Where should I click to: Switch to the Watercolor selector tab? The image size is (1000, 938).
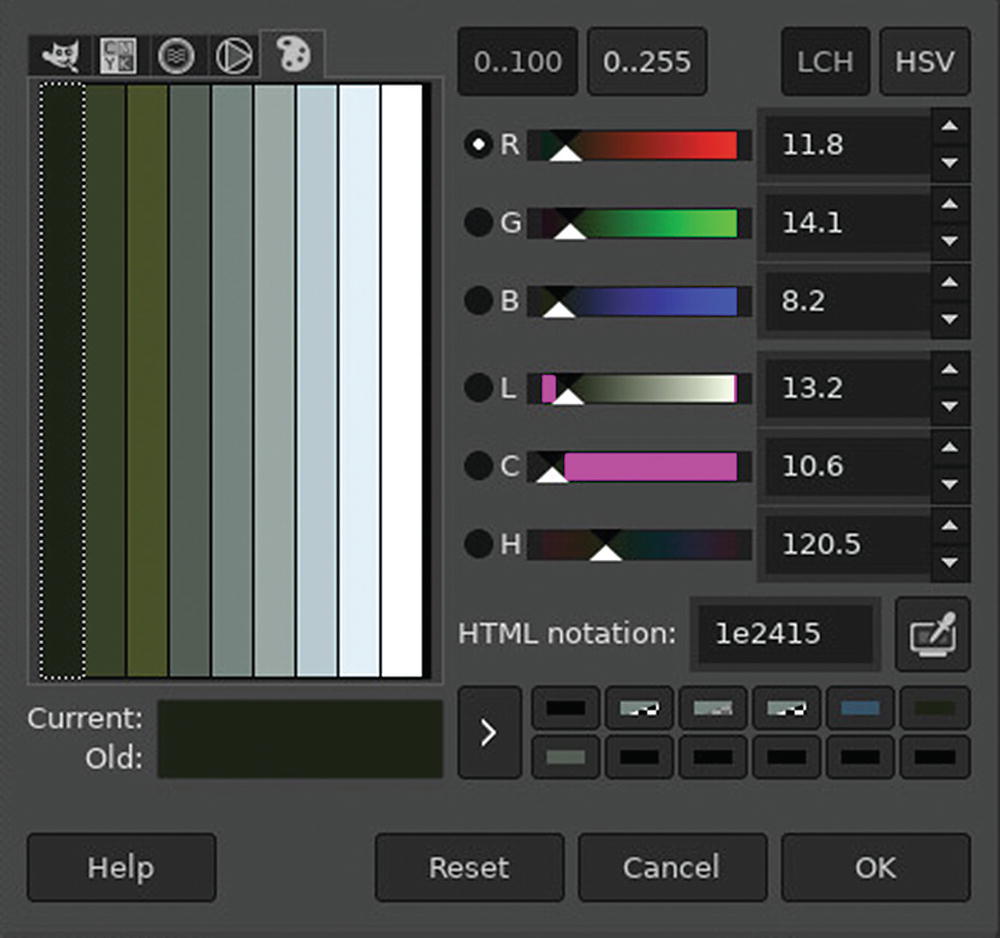(177, 57)
